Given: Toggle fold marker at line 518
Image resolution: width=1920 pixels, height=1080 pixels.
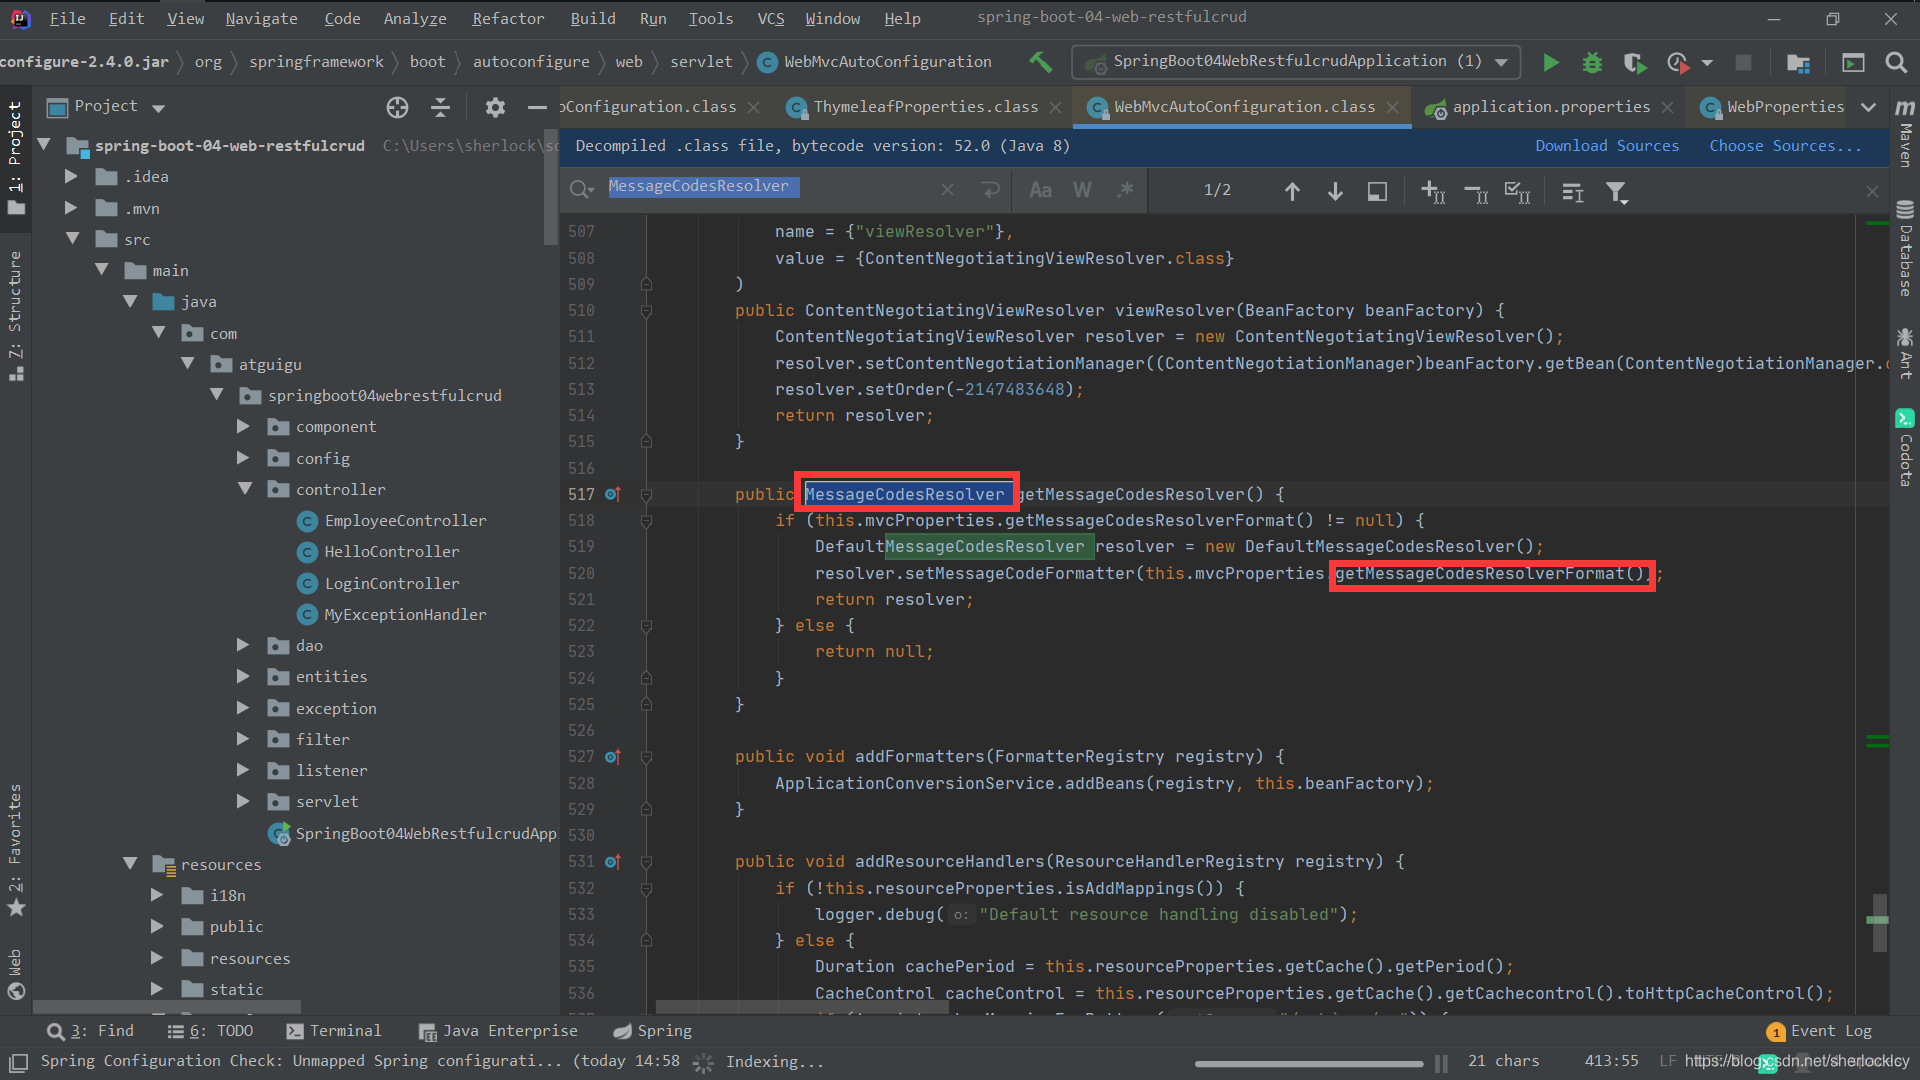Looking at the screenshot, I should click(646, 521).
